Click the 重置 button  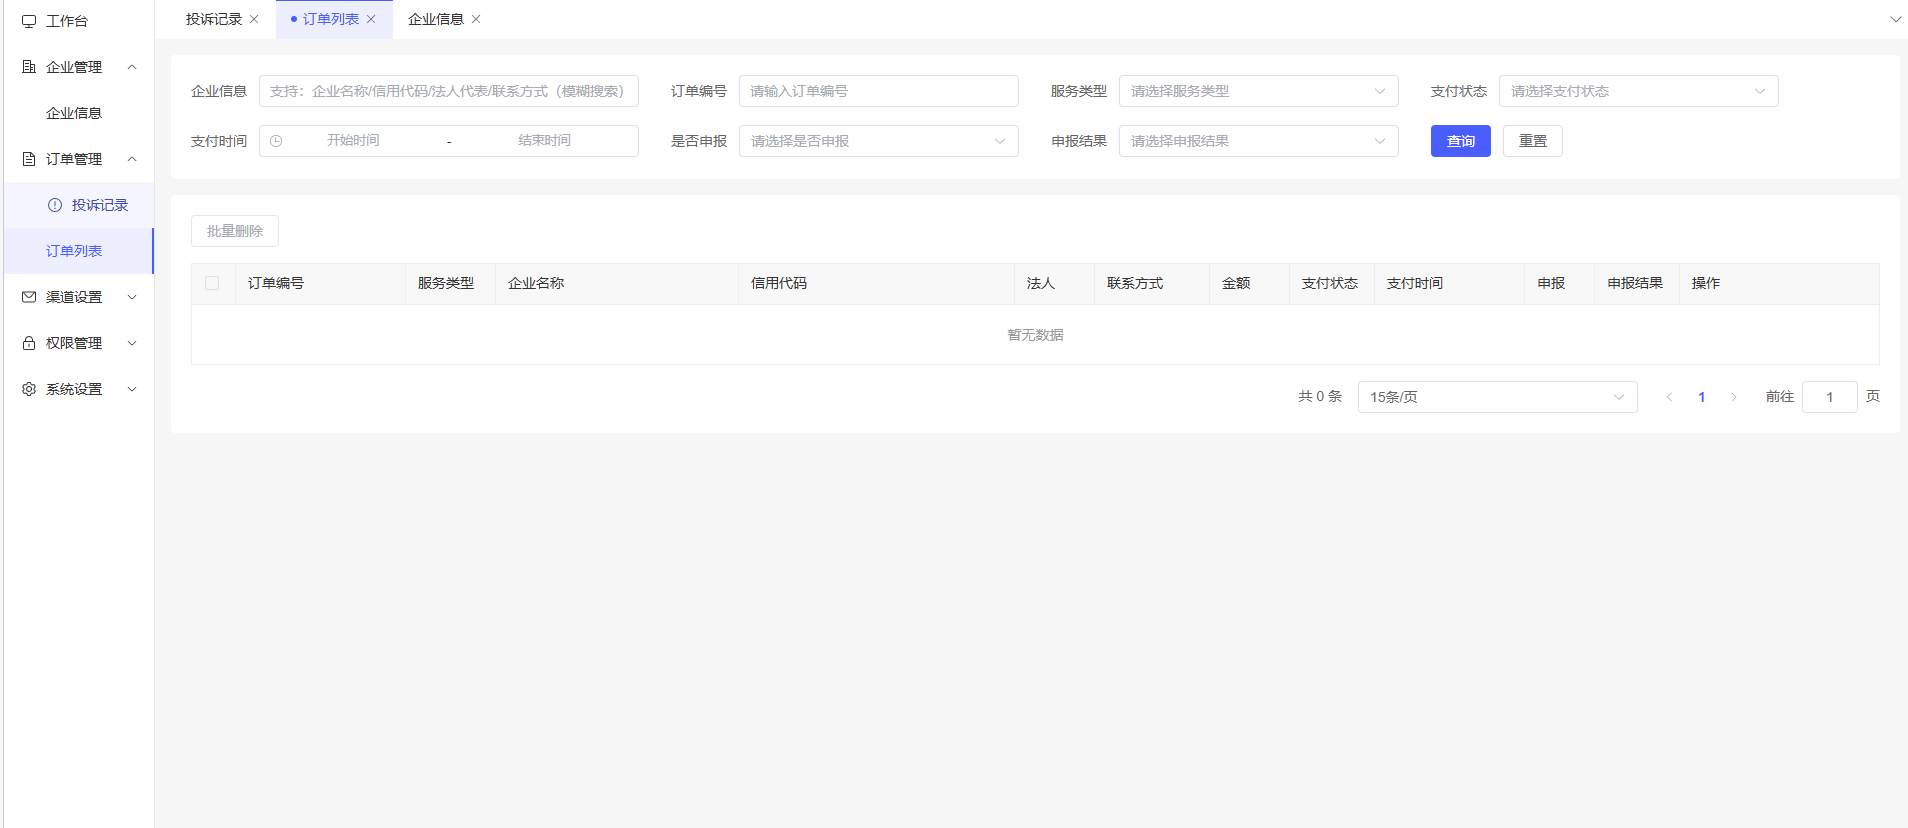coord(1532,141)
